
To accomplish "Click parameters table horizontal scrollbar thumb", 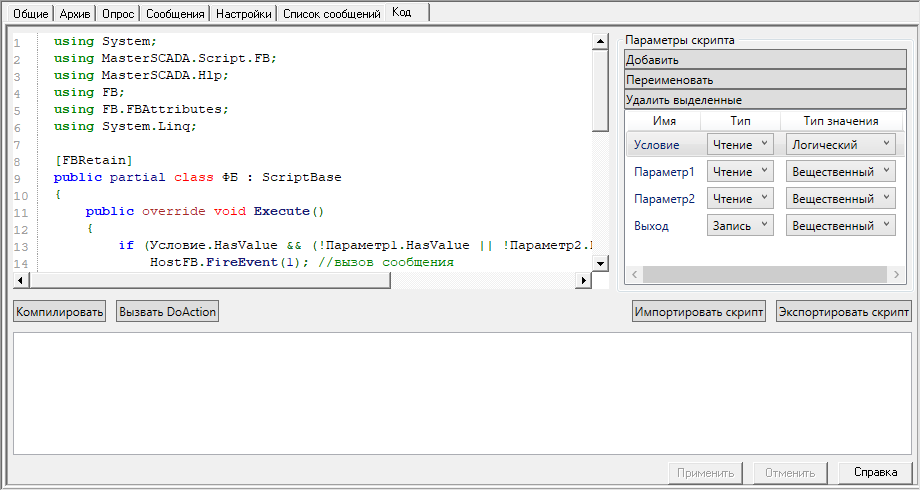I will click(x=765, y=274).
